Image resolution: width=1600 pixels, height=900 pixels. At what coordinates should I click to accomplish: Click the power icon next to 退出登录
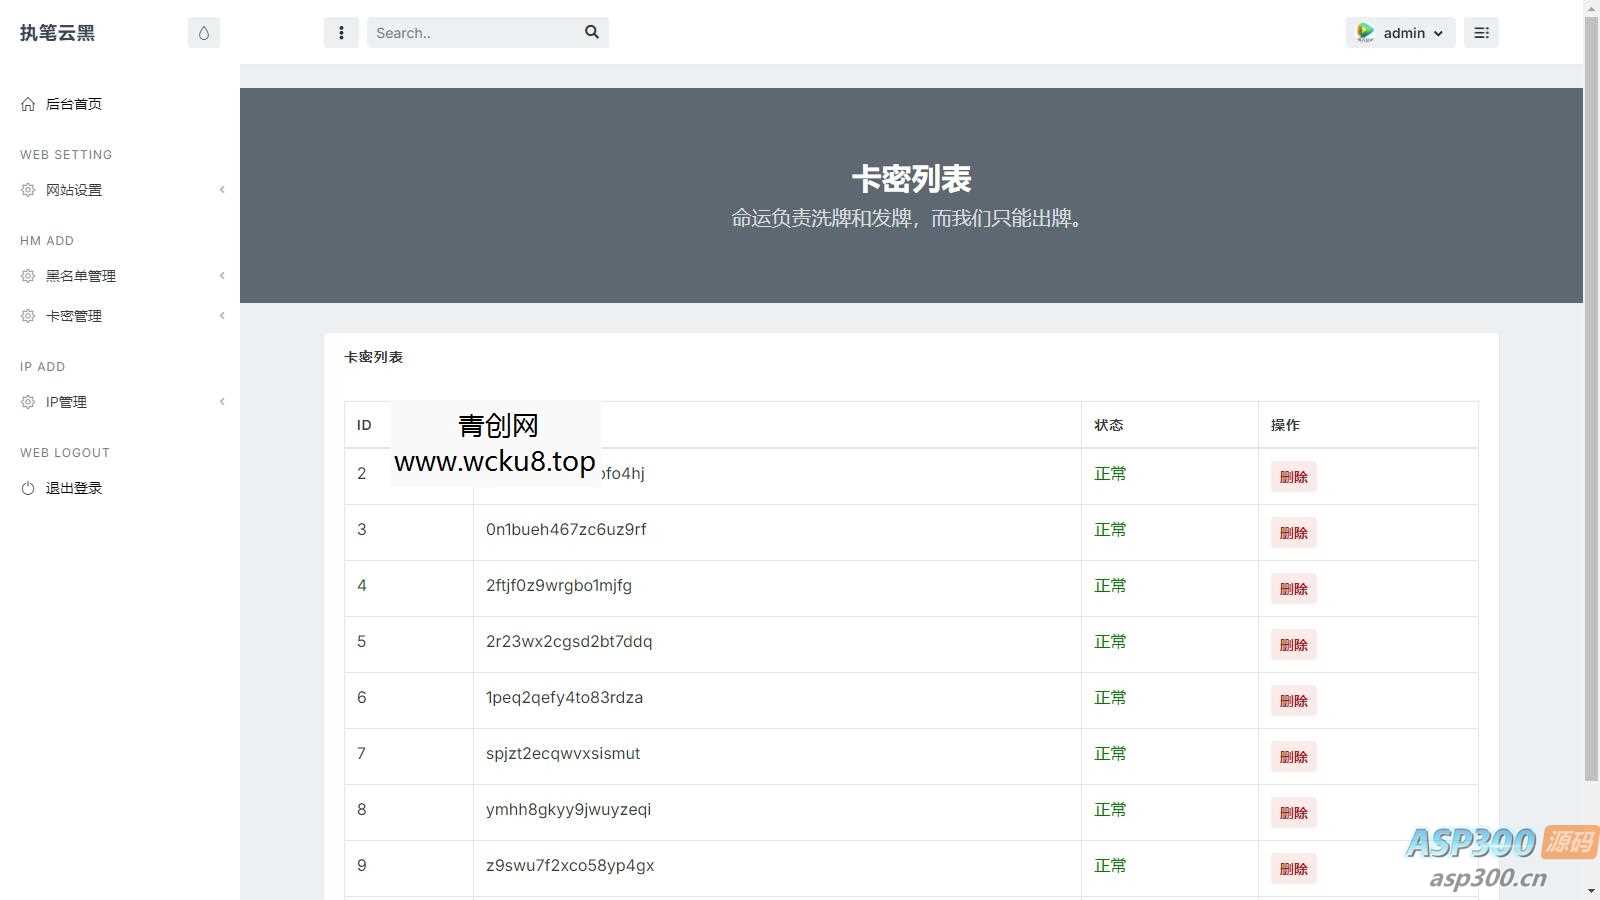click(x=26, y=488)
